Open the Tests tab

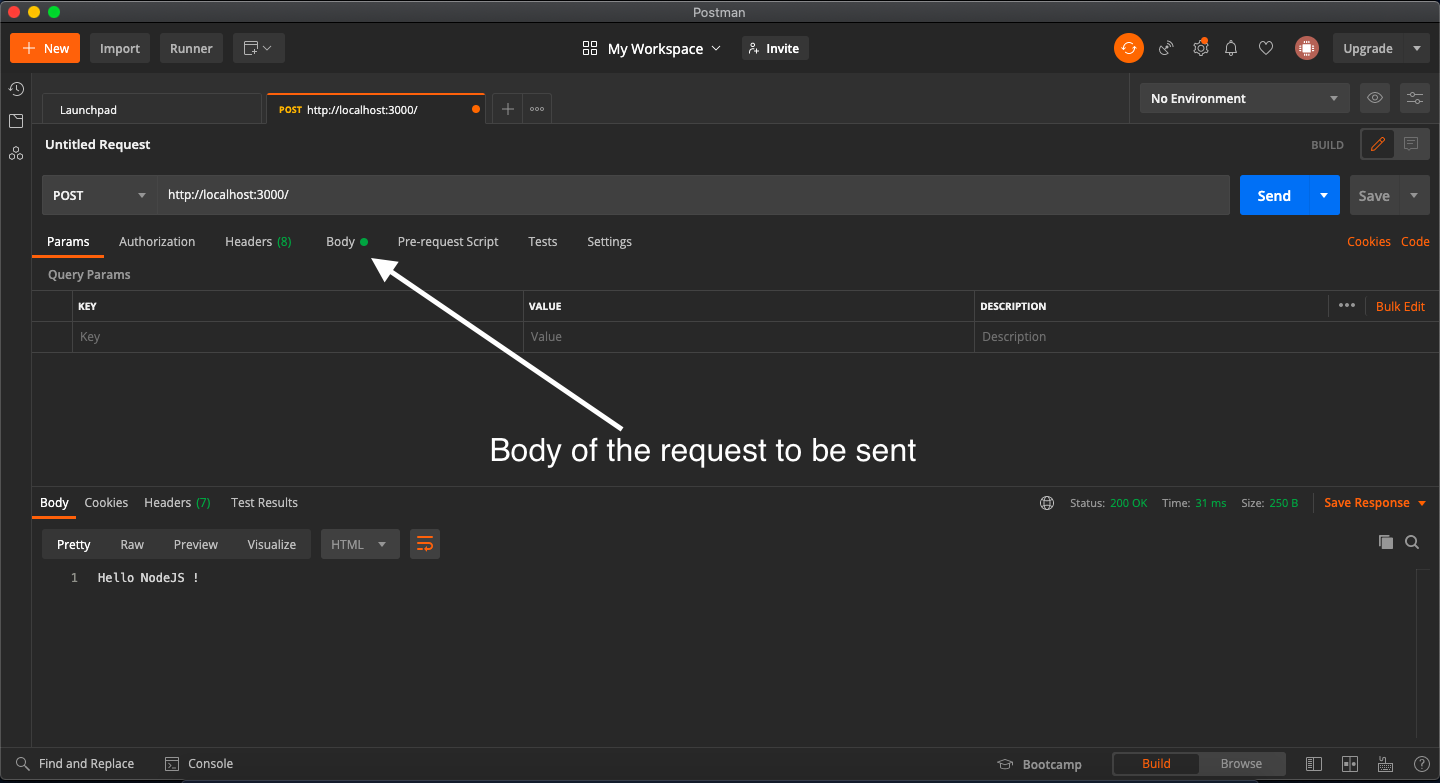click(543, 241)
